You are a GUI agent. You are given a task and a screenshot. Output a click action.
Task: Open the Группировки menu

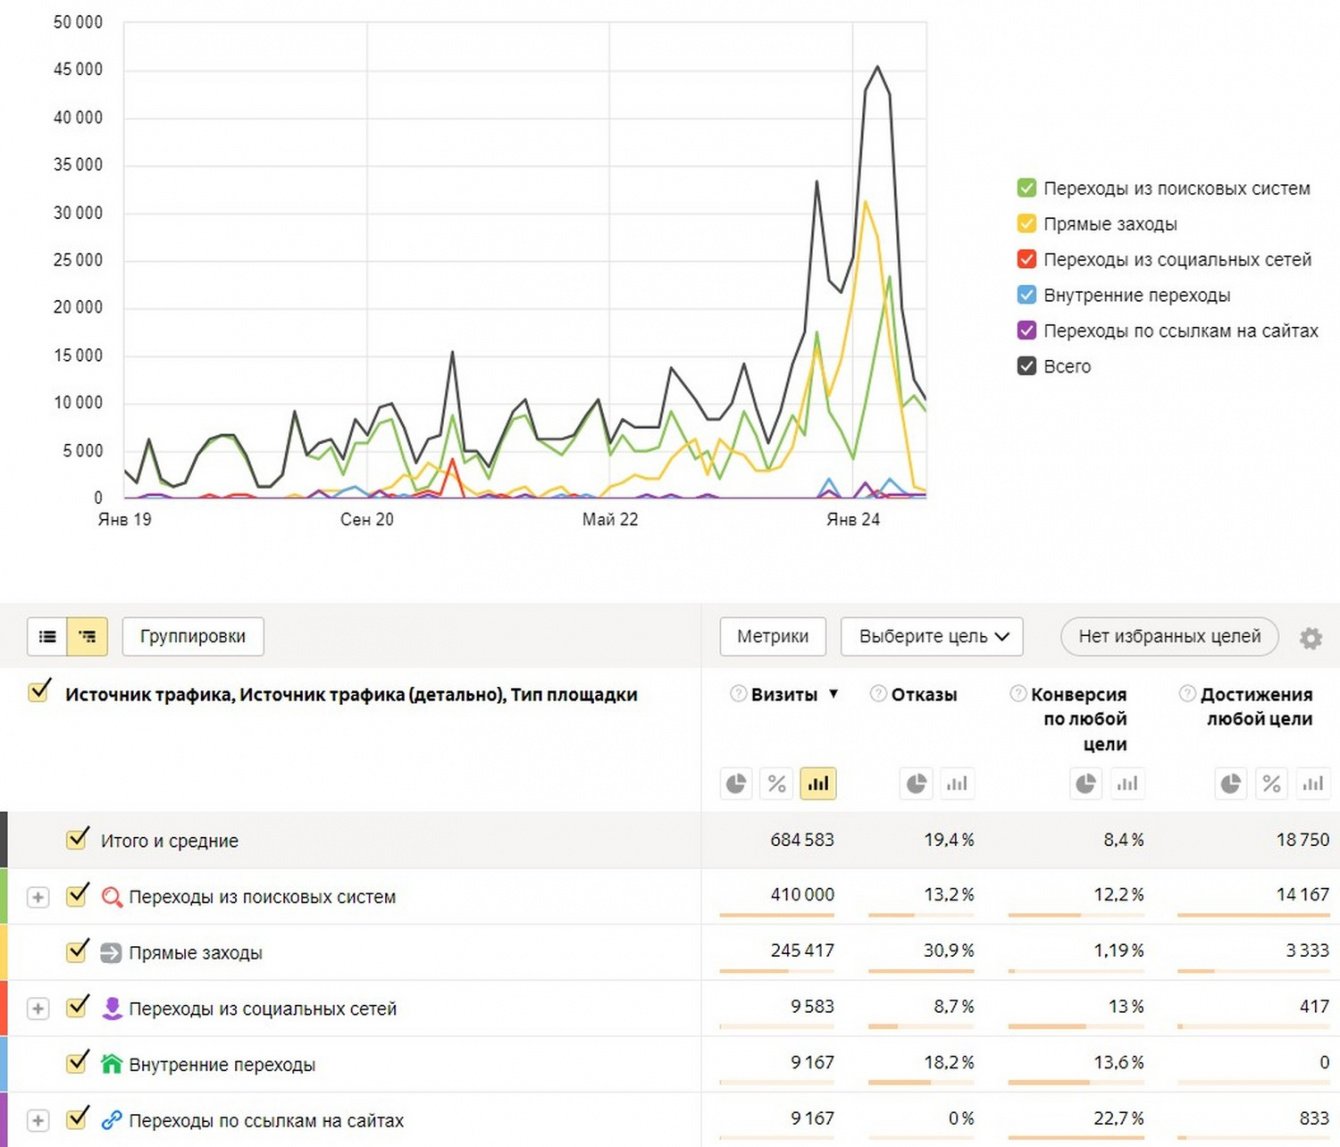(193, 636)
